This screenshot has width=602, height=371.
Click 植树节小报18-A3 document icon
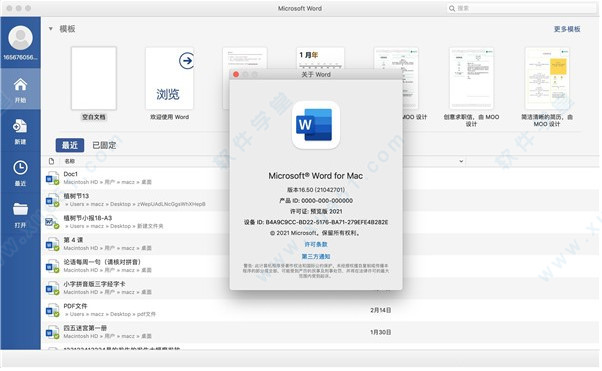(x=52, y=222)
